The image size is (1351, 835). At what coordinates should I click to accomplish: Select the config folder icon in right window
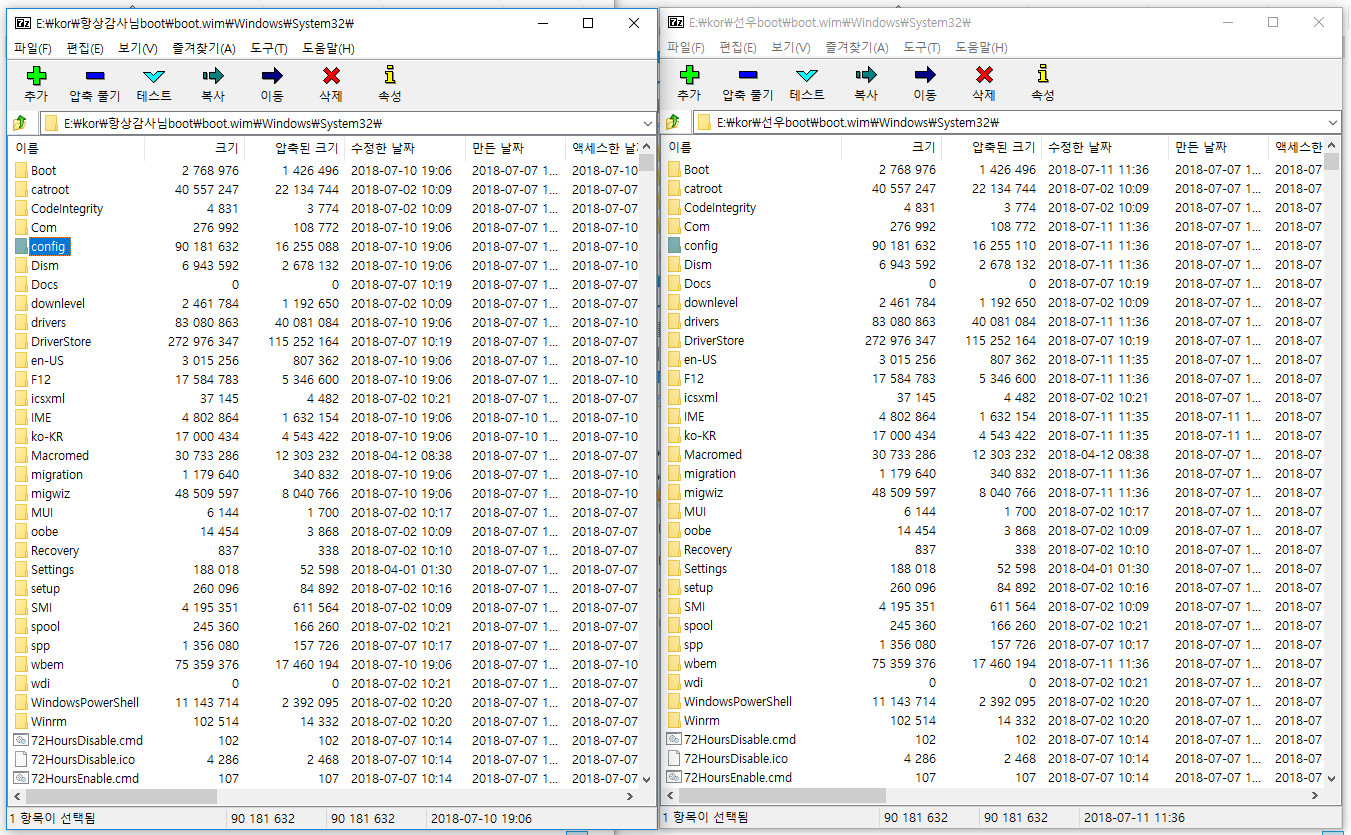[674, 245]
